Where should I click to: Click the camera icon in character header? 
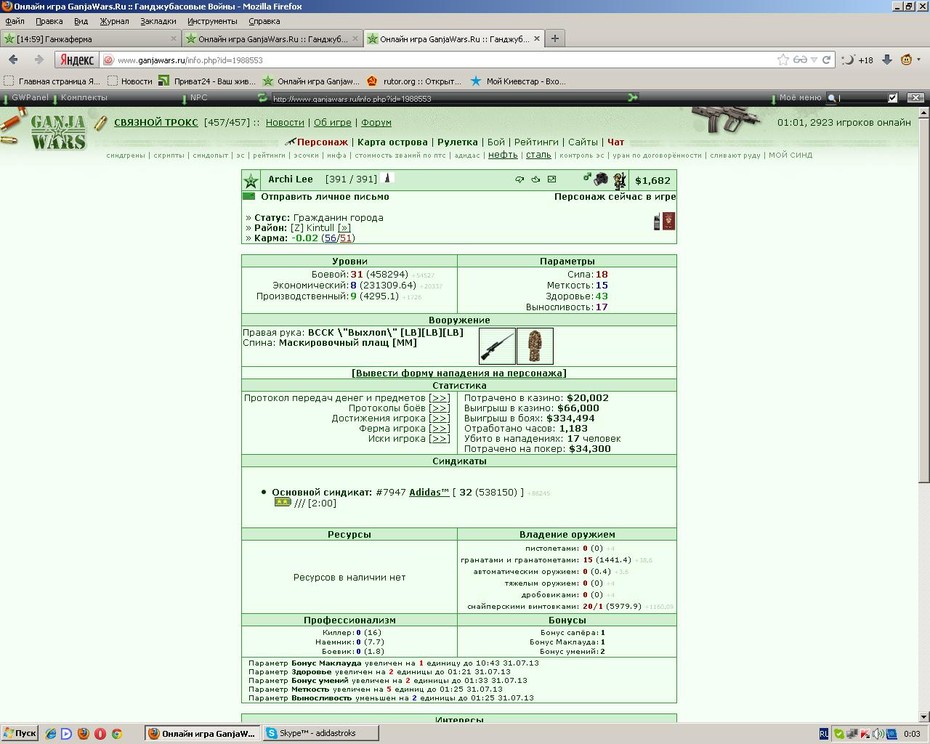pyautogui.click(x=601, y=179)
